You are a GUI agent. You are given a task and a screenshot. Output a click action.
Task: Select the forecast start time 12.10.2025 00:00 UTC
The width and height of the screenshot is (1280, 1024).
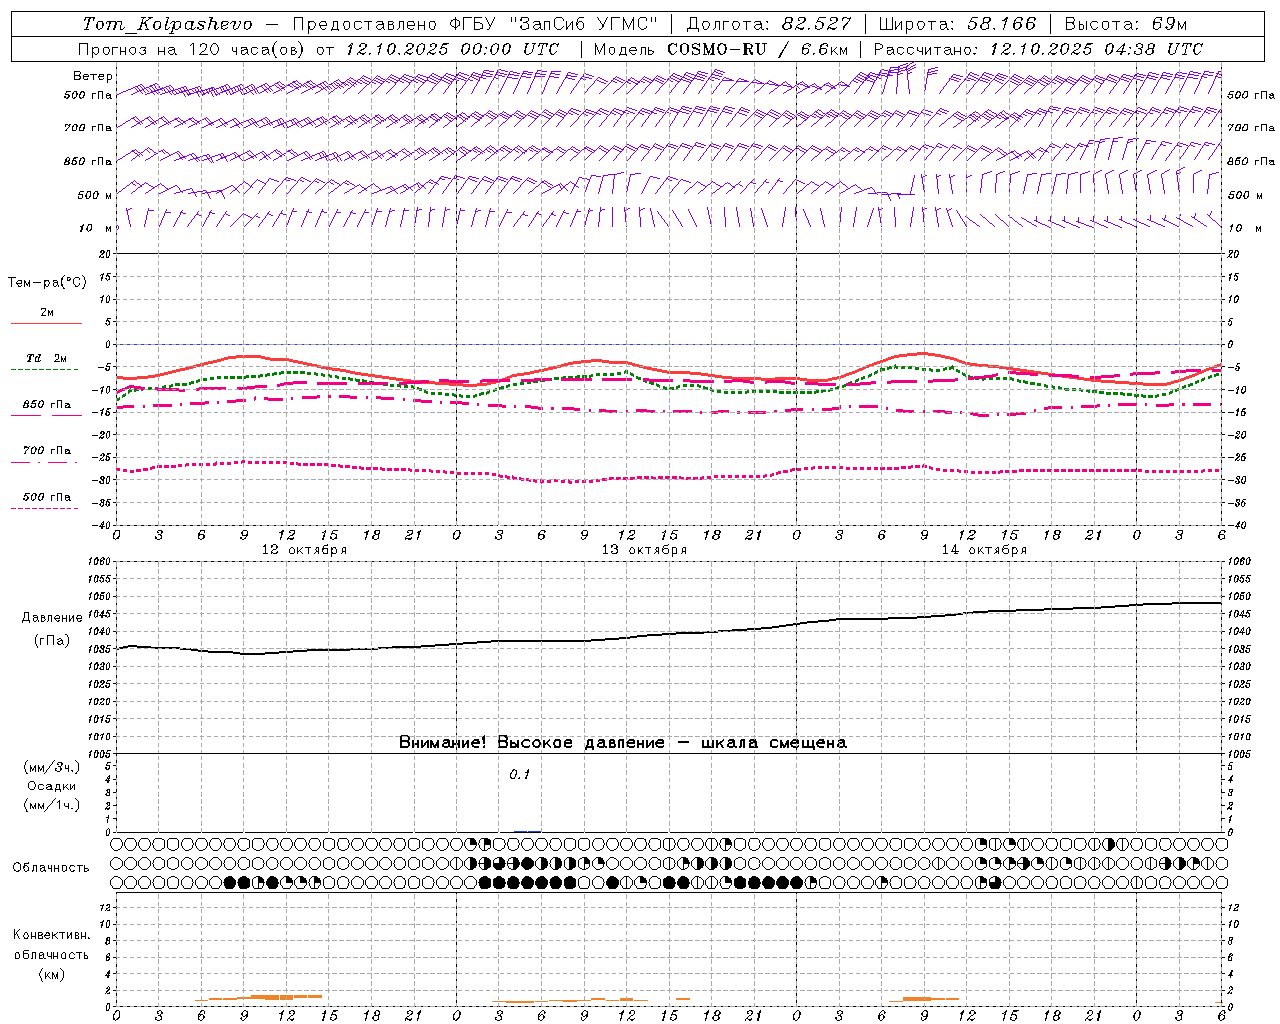click(x=452, y=49)
